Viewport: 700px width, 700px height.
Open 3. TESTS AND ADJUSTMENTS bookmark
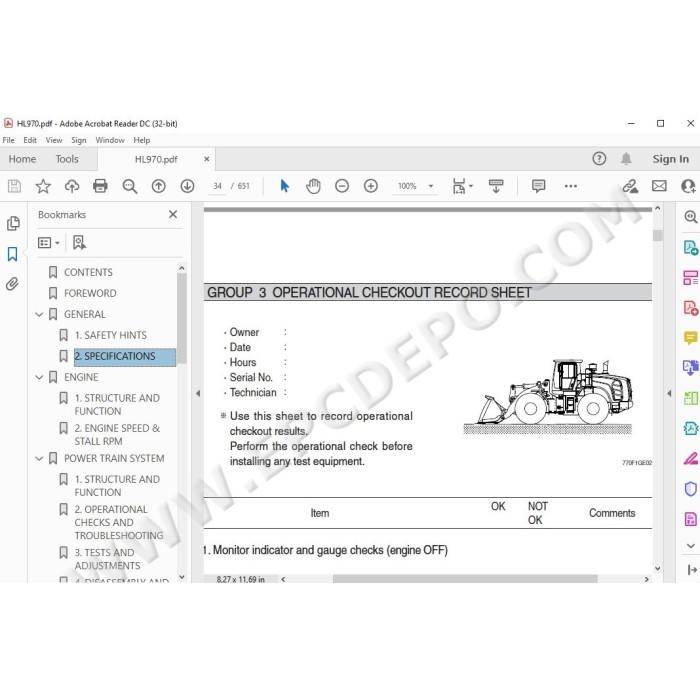point(107,559)
